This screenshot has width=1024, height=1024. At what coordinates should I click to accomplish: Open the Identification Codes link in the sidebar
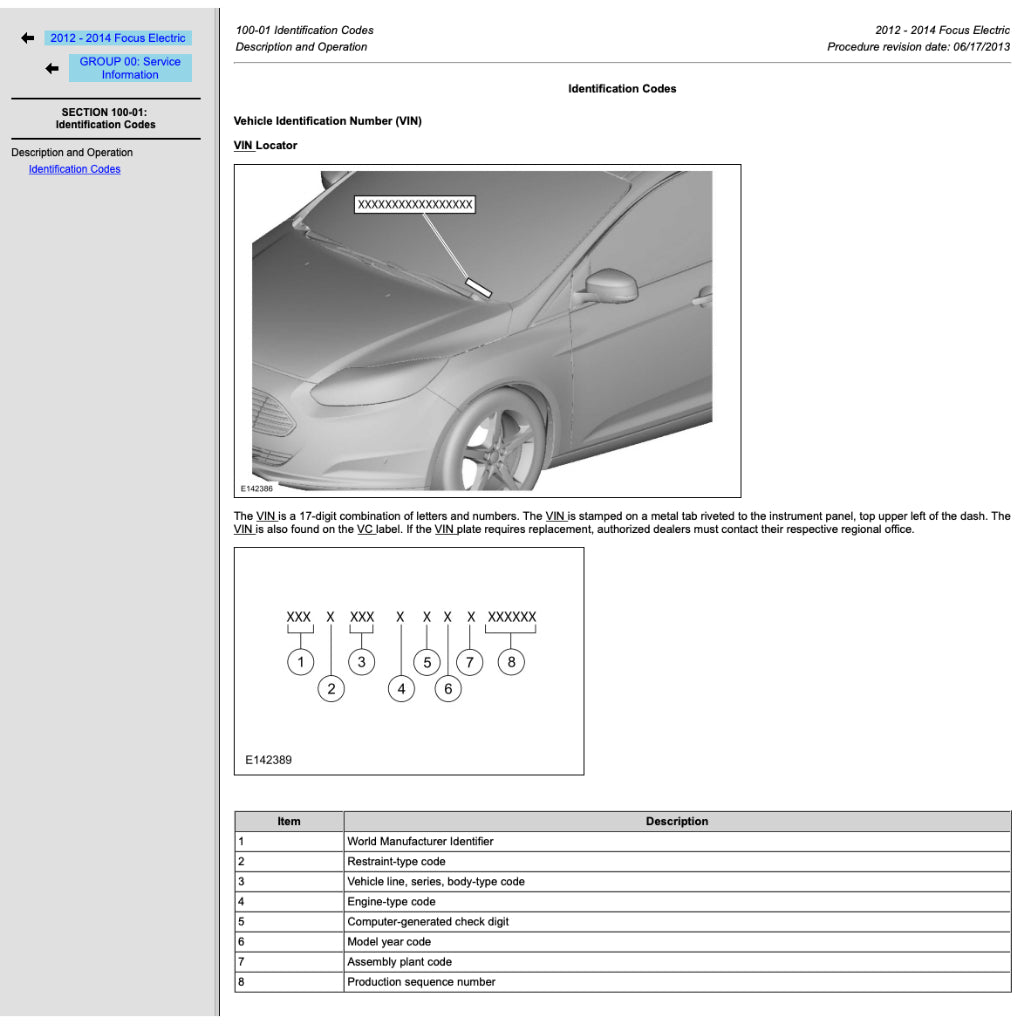click(x=74, y=169)
